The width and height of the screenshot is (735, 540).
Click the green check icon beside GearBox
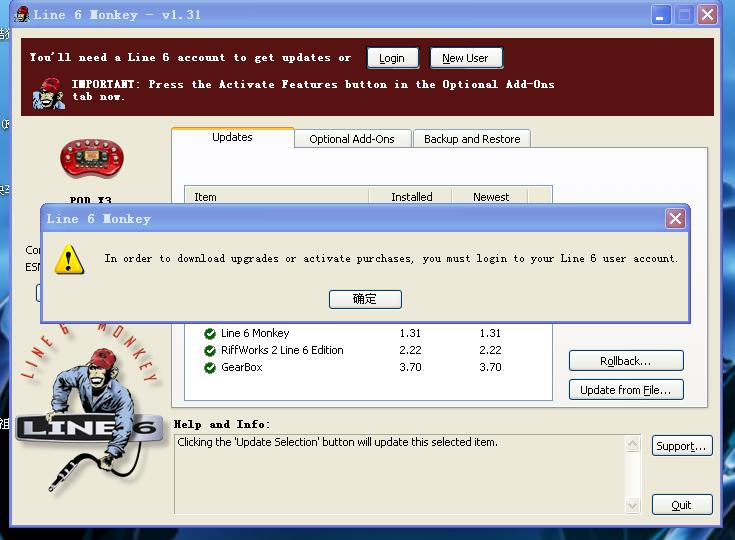tap(210, 368)
